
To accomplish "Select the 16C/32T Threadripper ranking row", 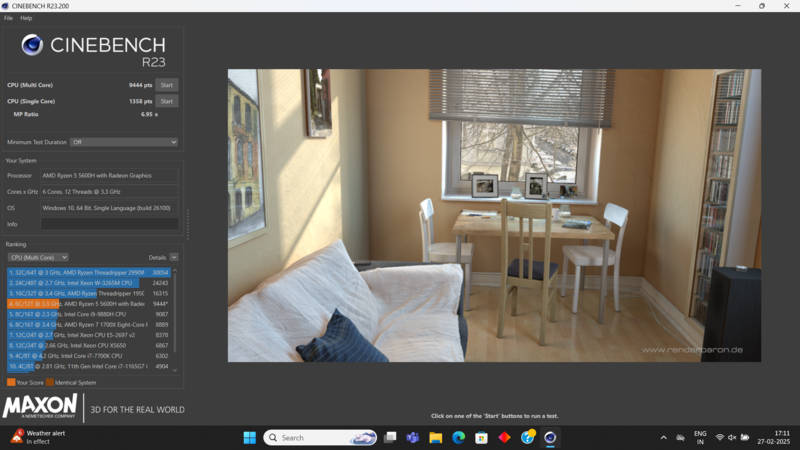I will click(88, 293).
